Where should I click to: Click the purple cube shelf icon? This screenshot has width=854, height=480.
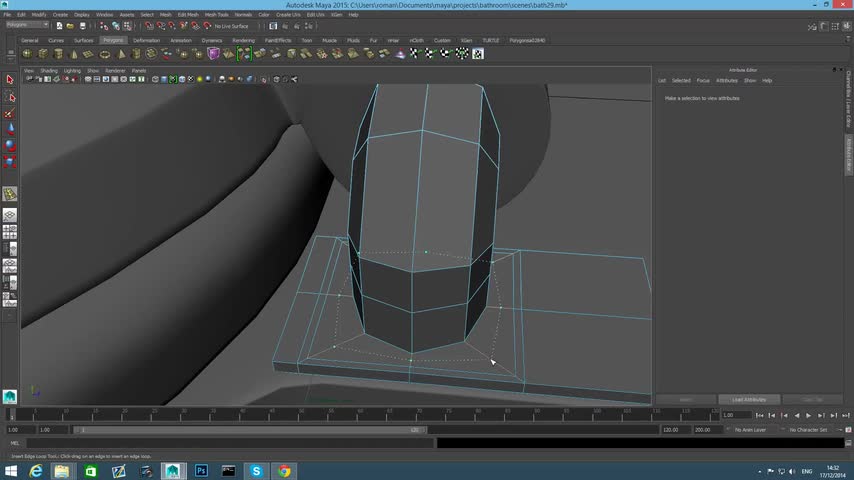[214, 53]
